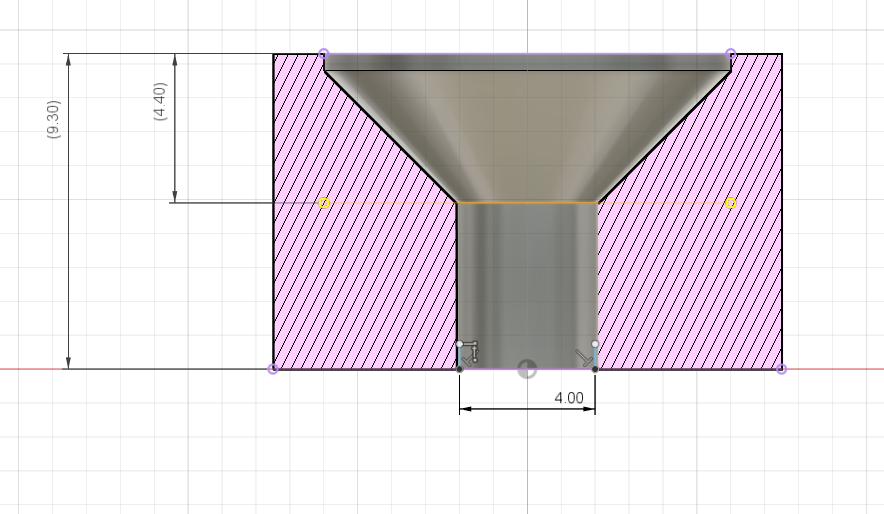Select the orange horizontal sketch line
884x514 pixels.
[x=527, y=202]
